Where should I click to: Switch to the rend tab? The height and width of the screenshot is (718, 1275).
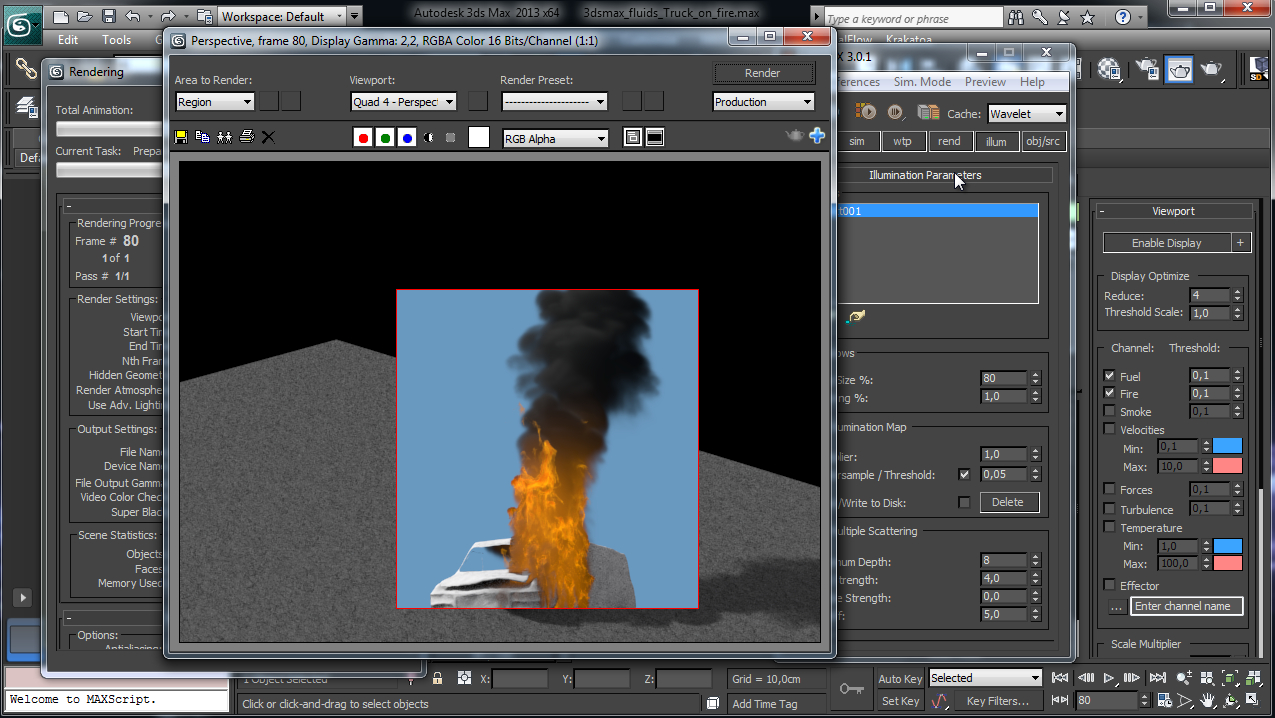tap(949, 142)
